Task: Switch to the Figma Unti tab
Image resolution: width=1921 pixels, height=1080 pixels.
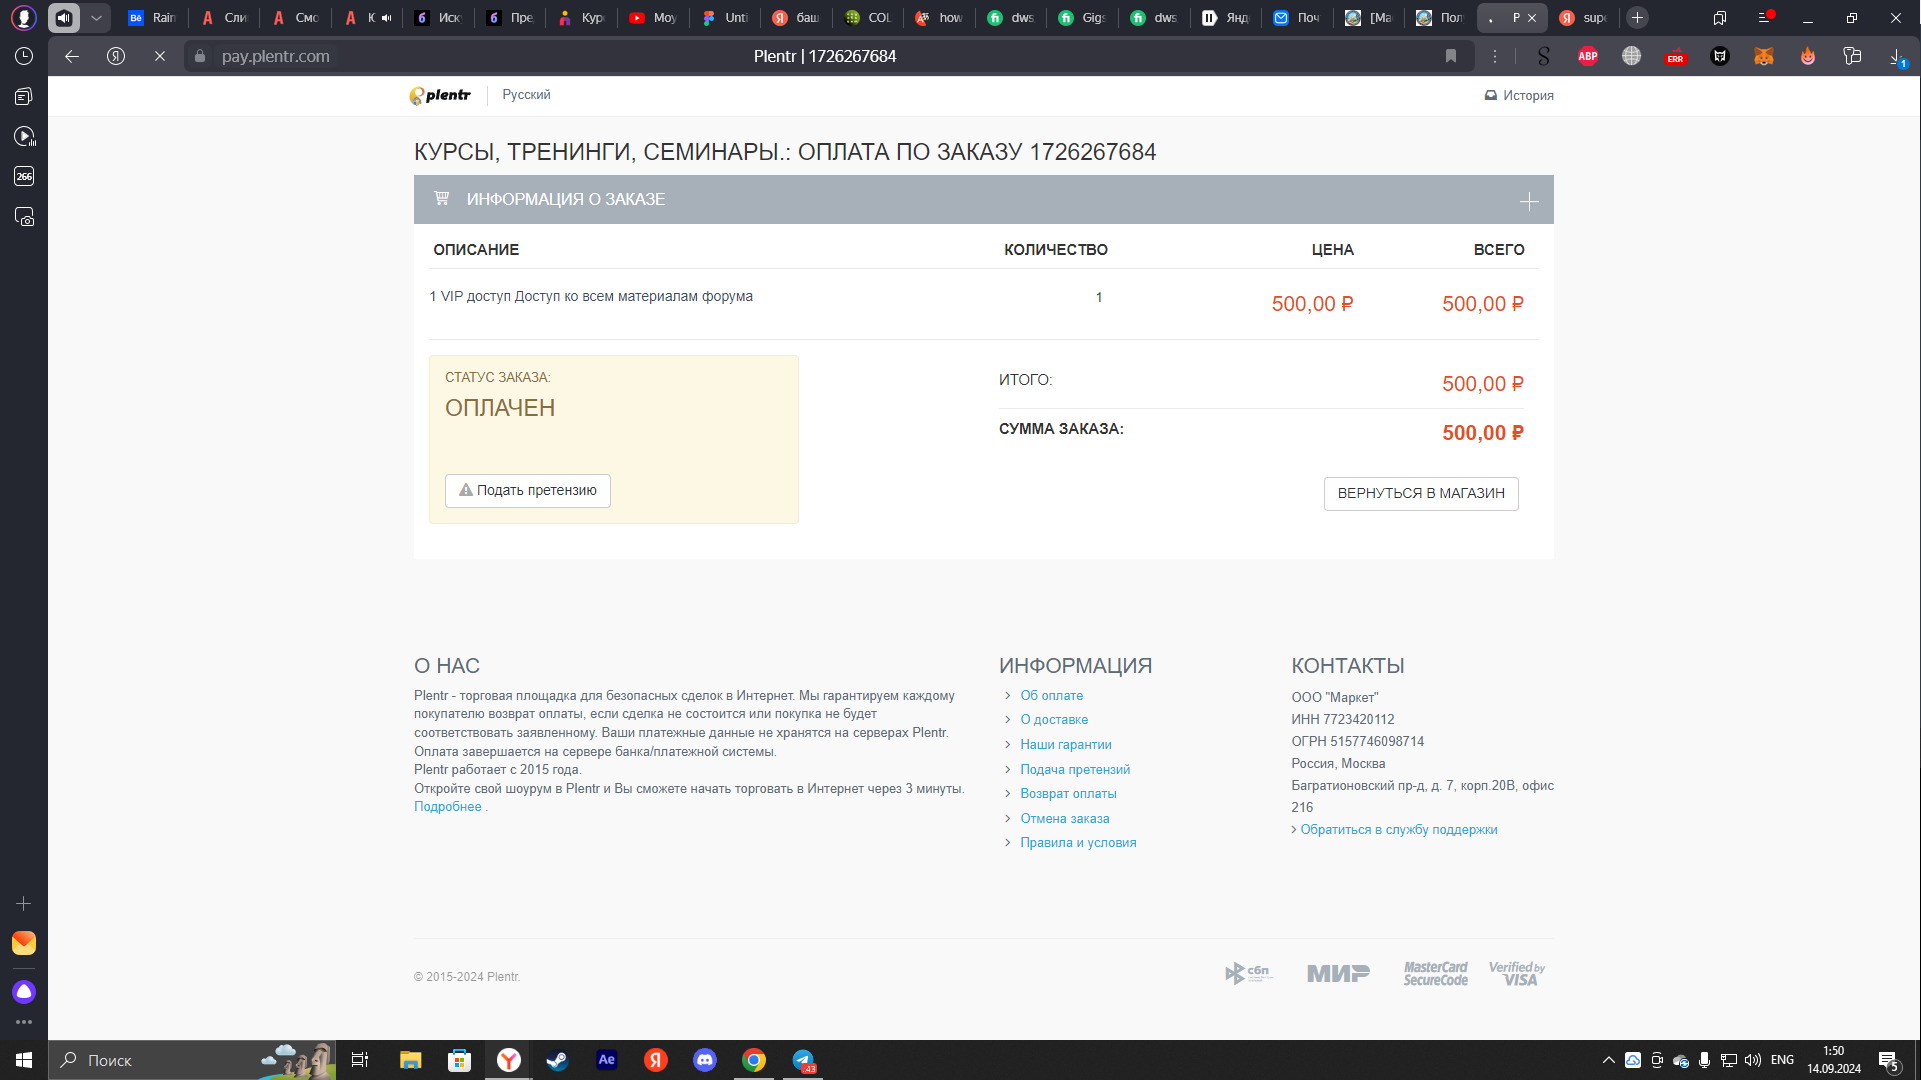Action: coord(725,17)
